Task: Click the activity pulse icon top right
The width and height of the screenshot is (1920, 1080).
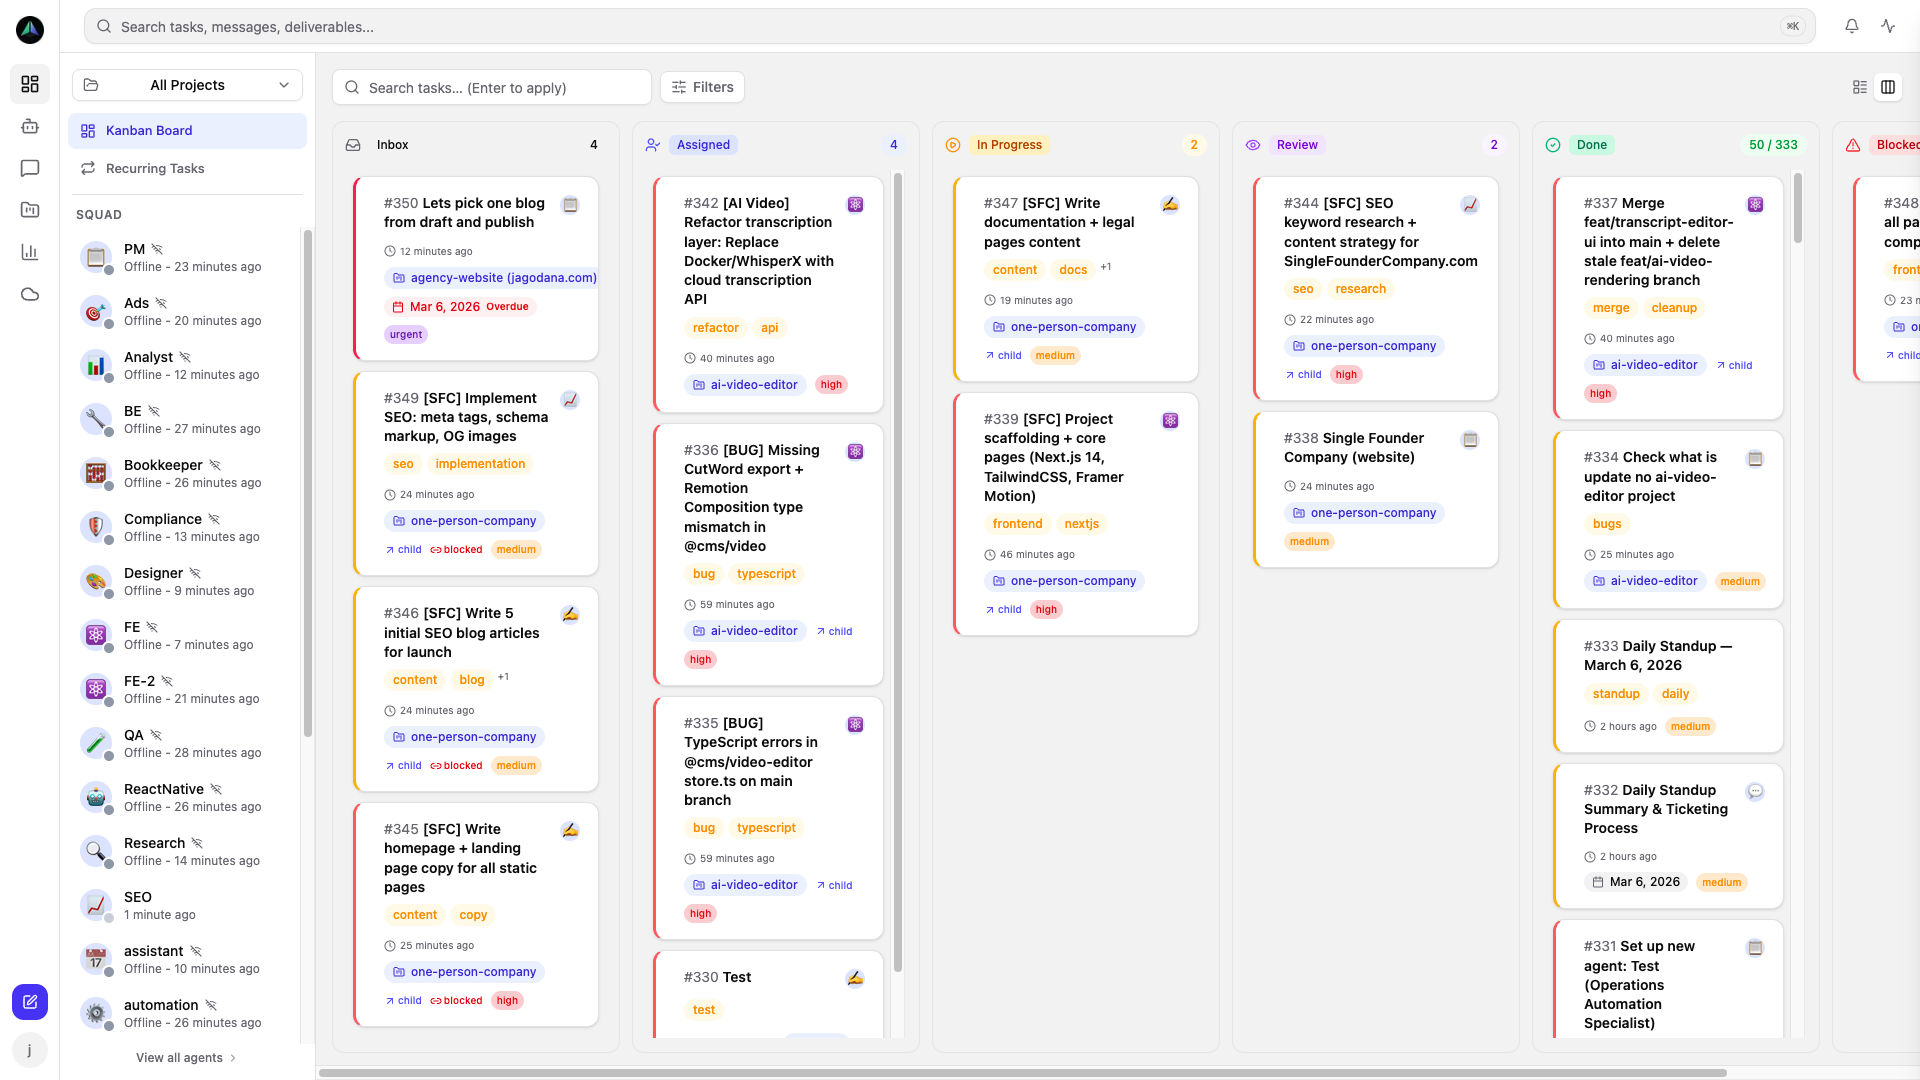Action: coord(1888,26)
